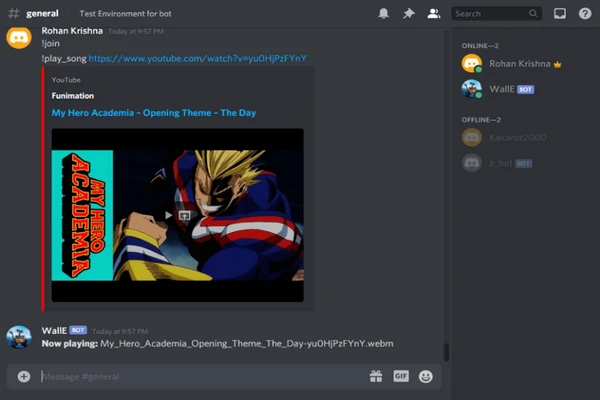Viewport: 600px width, 400px height.
Task: Open the inbox icon
Action: point(560,13)
